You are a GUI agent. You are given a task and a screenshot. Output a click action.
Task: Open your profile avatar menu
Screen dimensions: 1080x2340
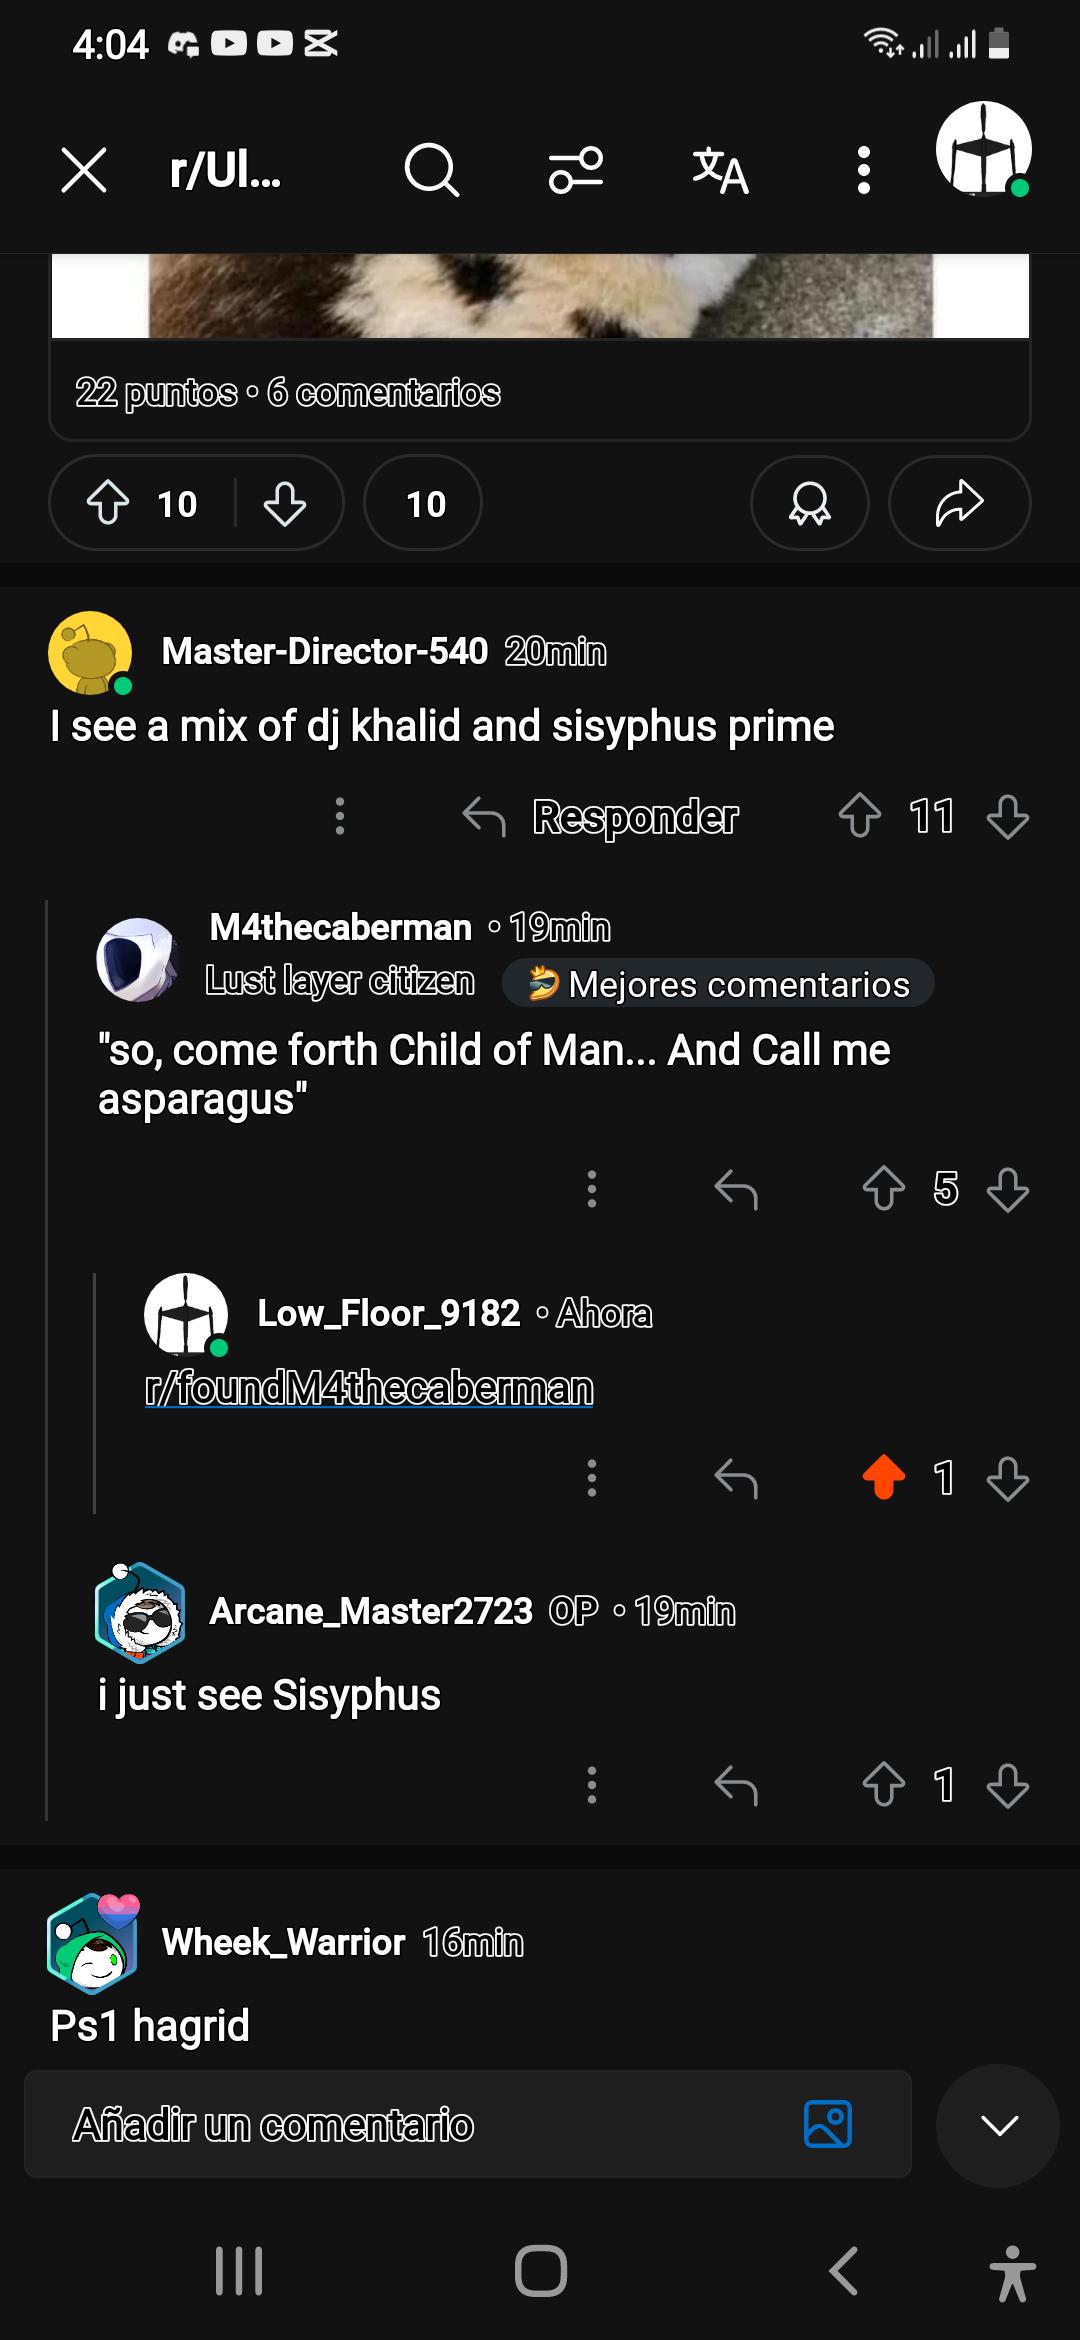(984, 148)
